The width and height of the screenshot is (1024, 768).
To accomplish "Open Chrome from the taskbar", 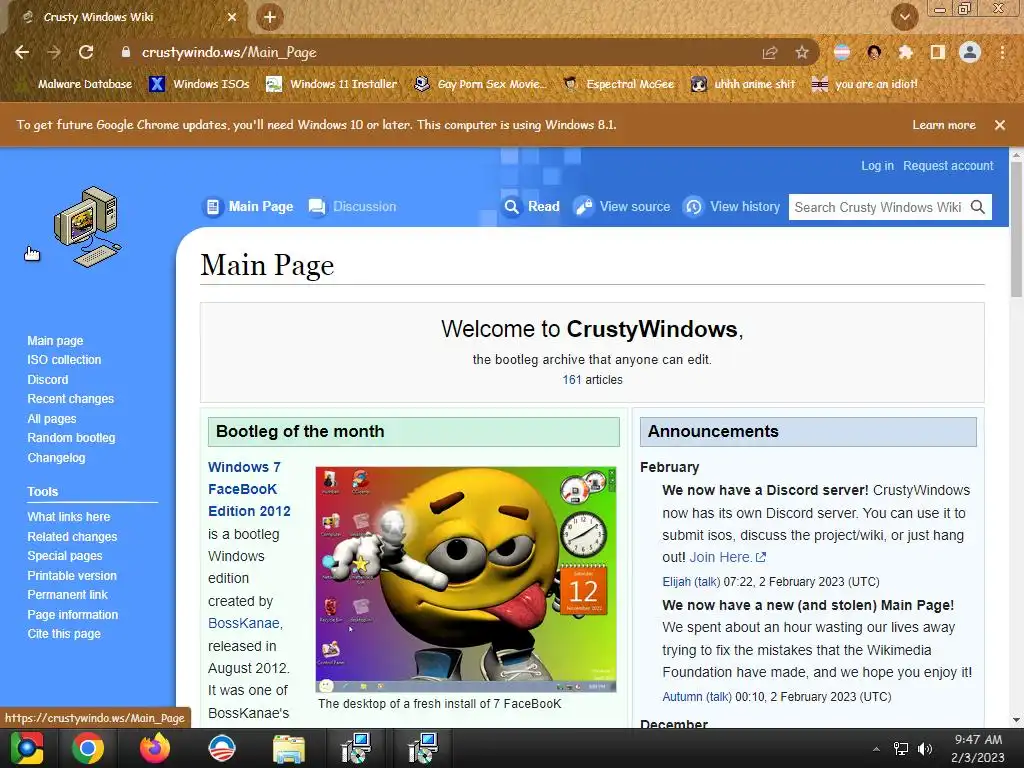I will click(x=88, y=748).
